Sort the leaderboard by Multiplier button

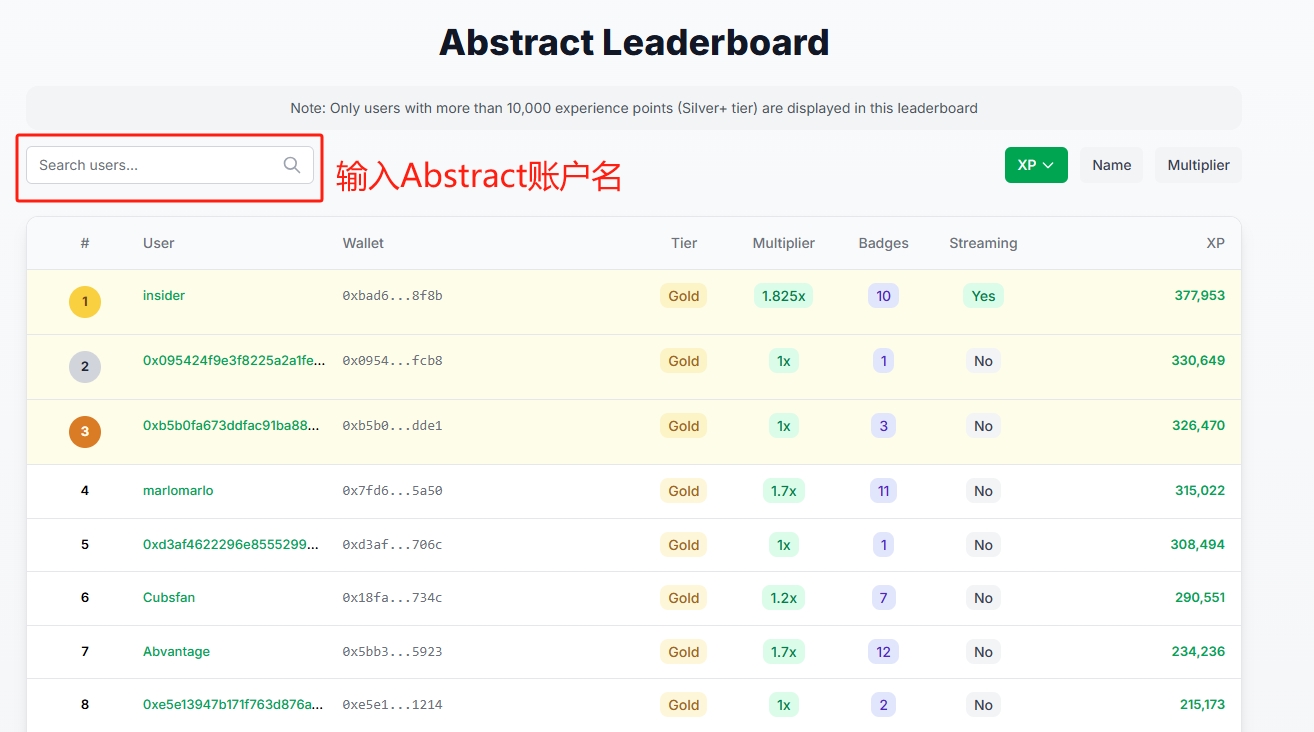1198,165
